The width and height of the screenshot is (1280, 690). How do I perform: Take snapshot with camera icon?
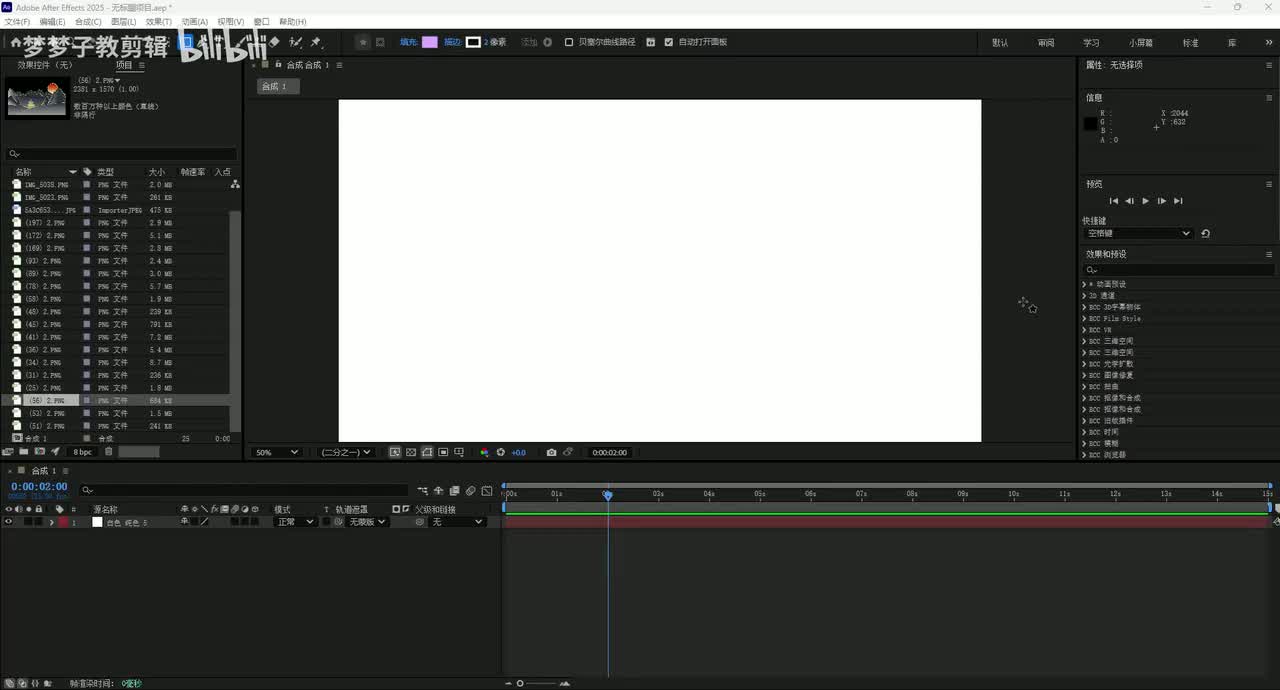tap(552, 452)
